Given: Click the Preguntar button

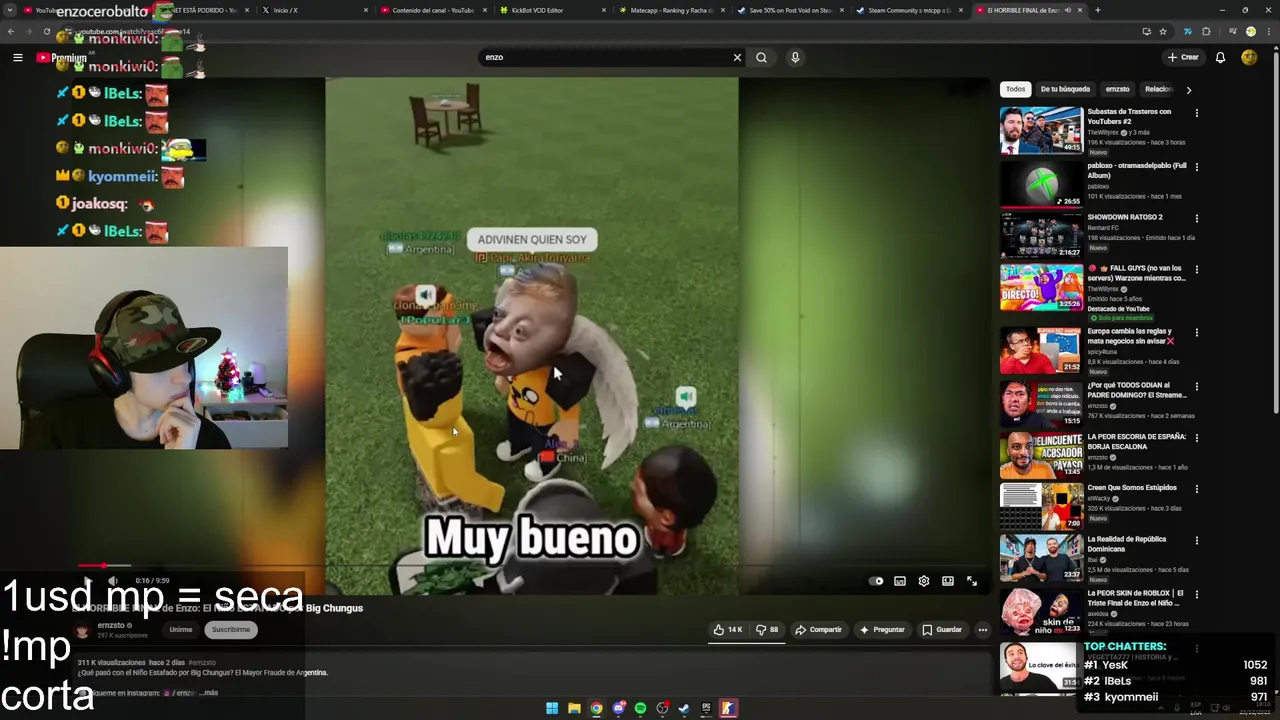Looking at the screenshot, I should tap(882, 630).
